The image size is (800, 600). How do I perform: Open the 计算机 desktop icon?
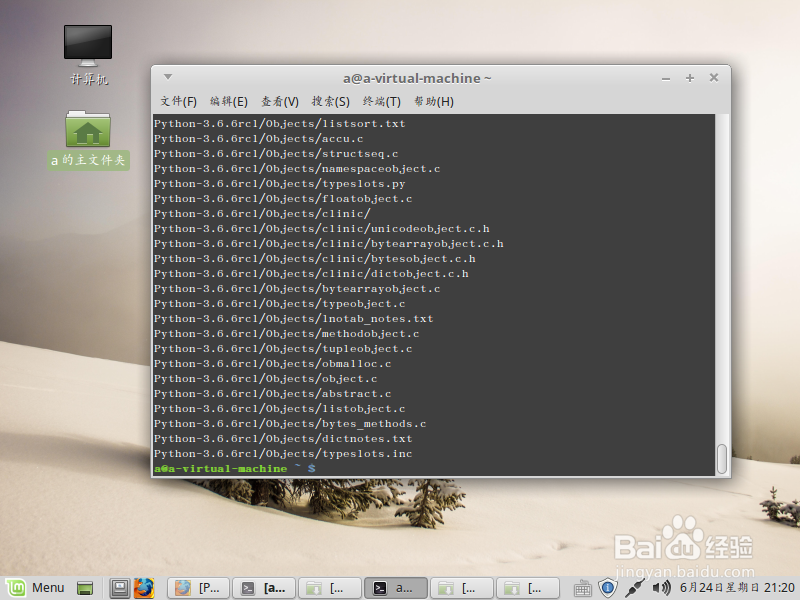click(x=86, y=45)
